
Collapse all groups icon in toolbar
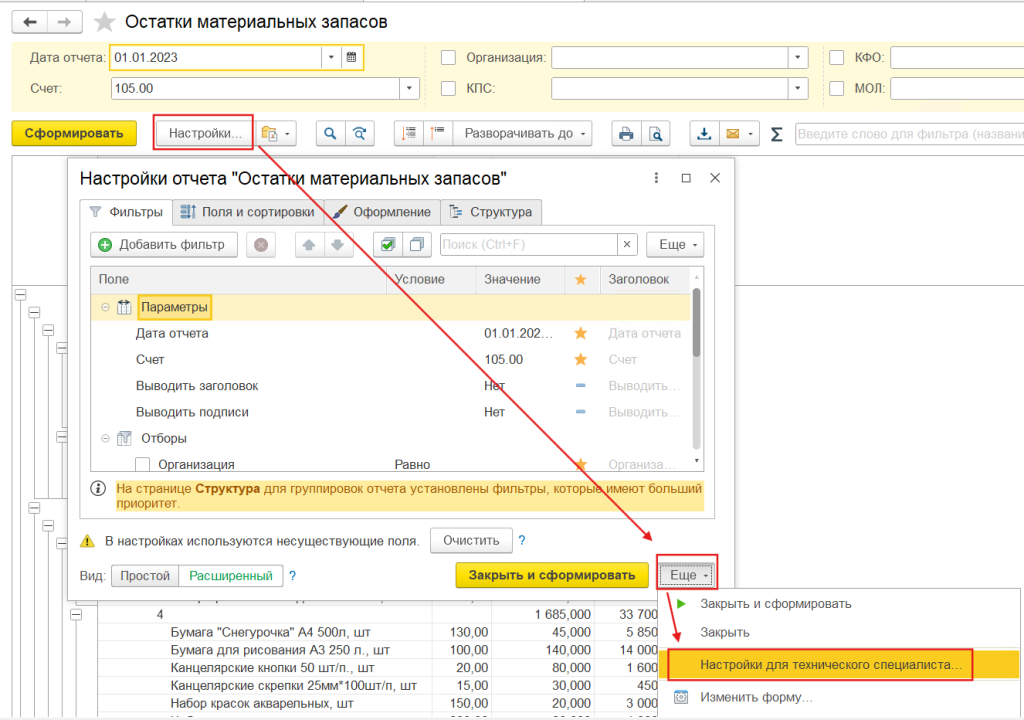[x=409, y=133]
